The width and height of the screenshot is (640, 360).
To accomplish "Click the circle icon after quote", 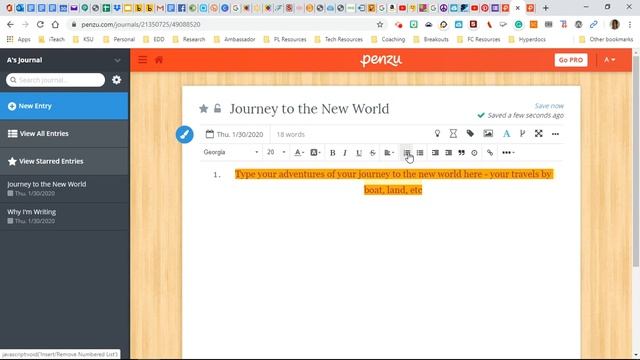I will [x=474, y=153].
